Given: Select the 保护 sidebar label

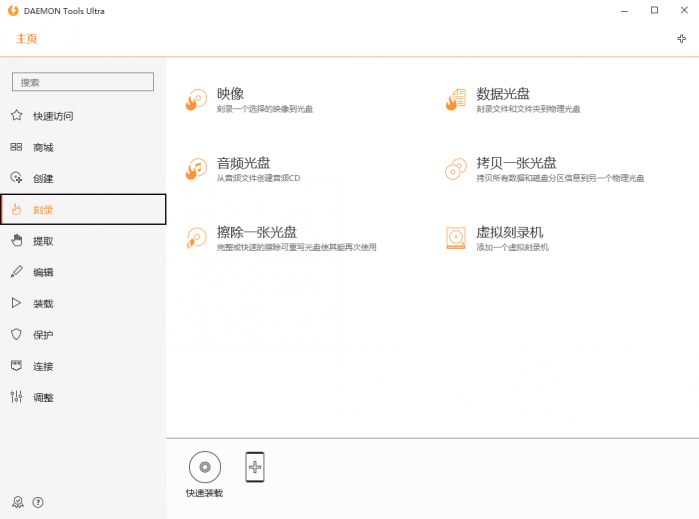Looking at the screenshot, I should click(x=43, y=335).
